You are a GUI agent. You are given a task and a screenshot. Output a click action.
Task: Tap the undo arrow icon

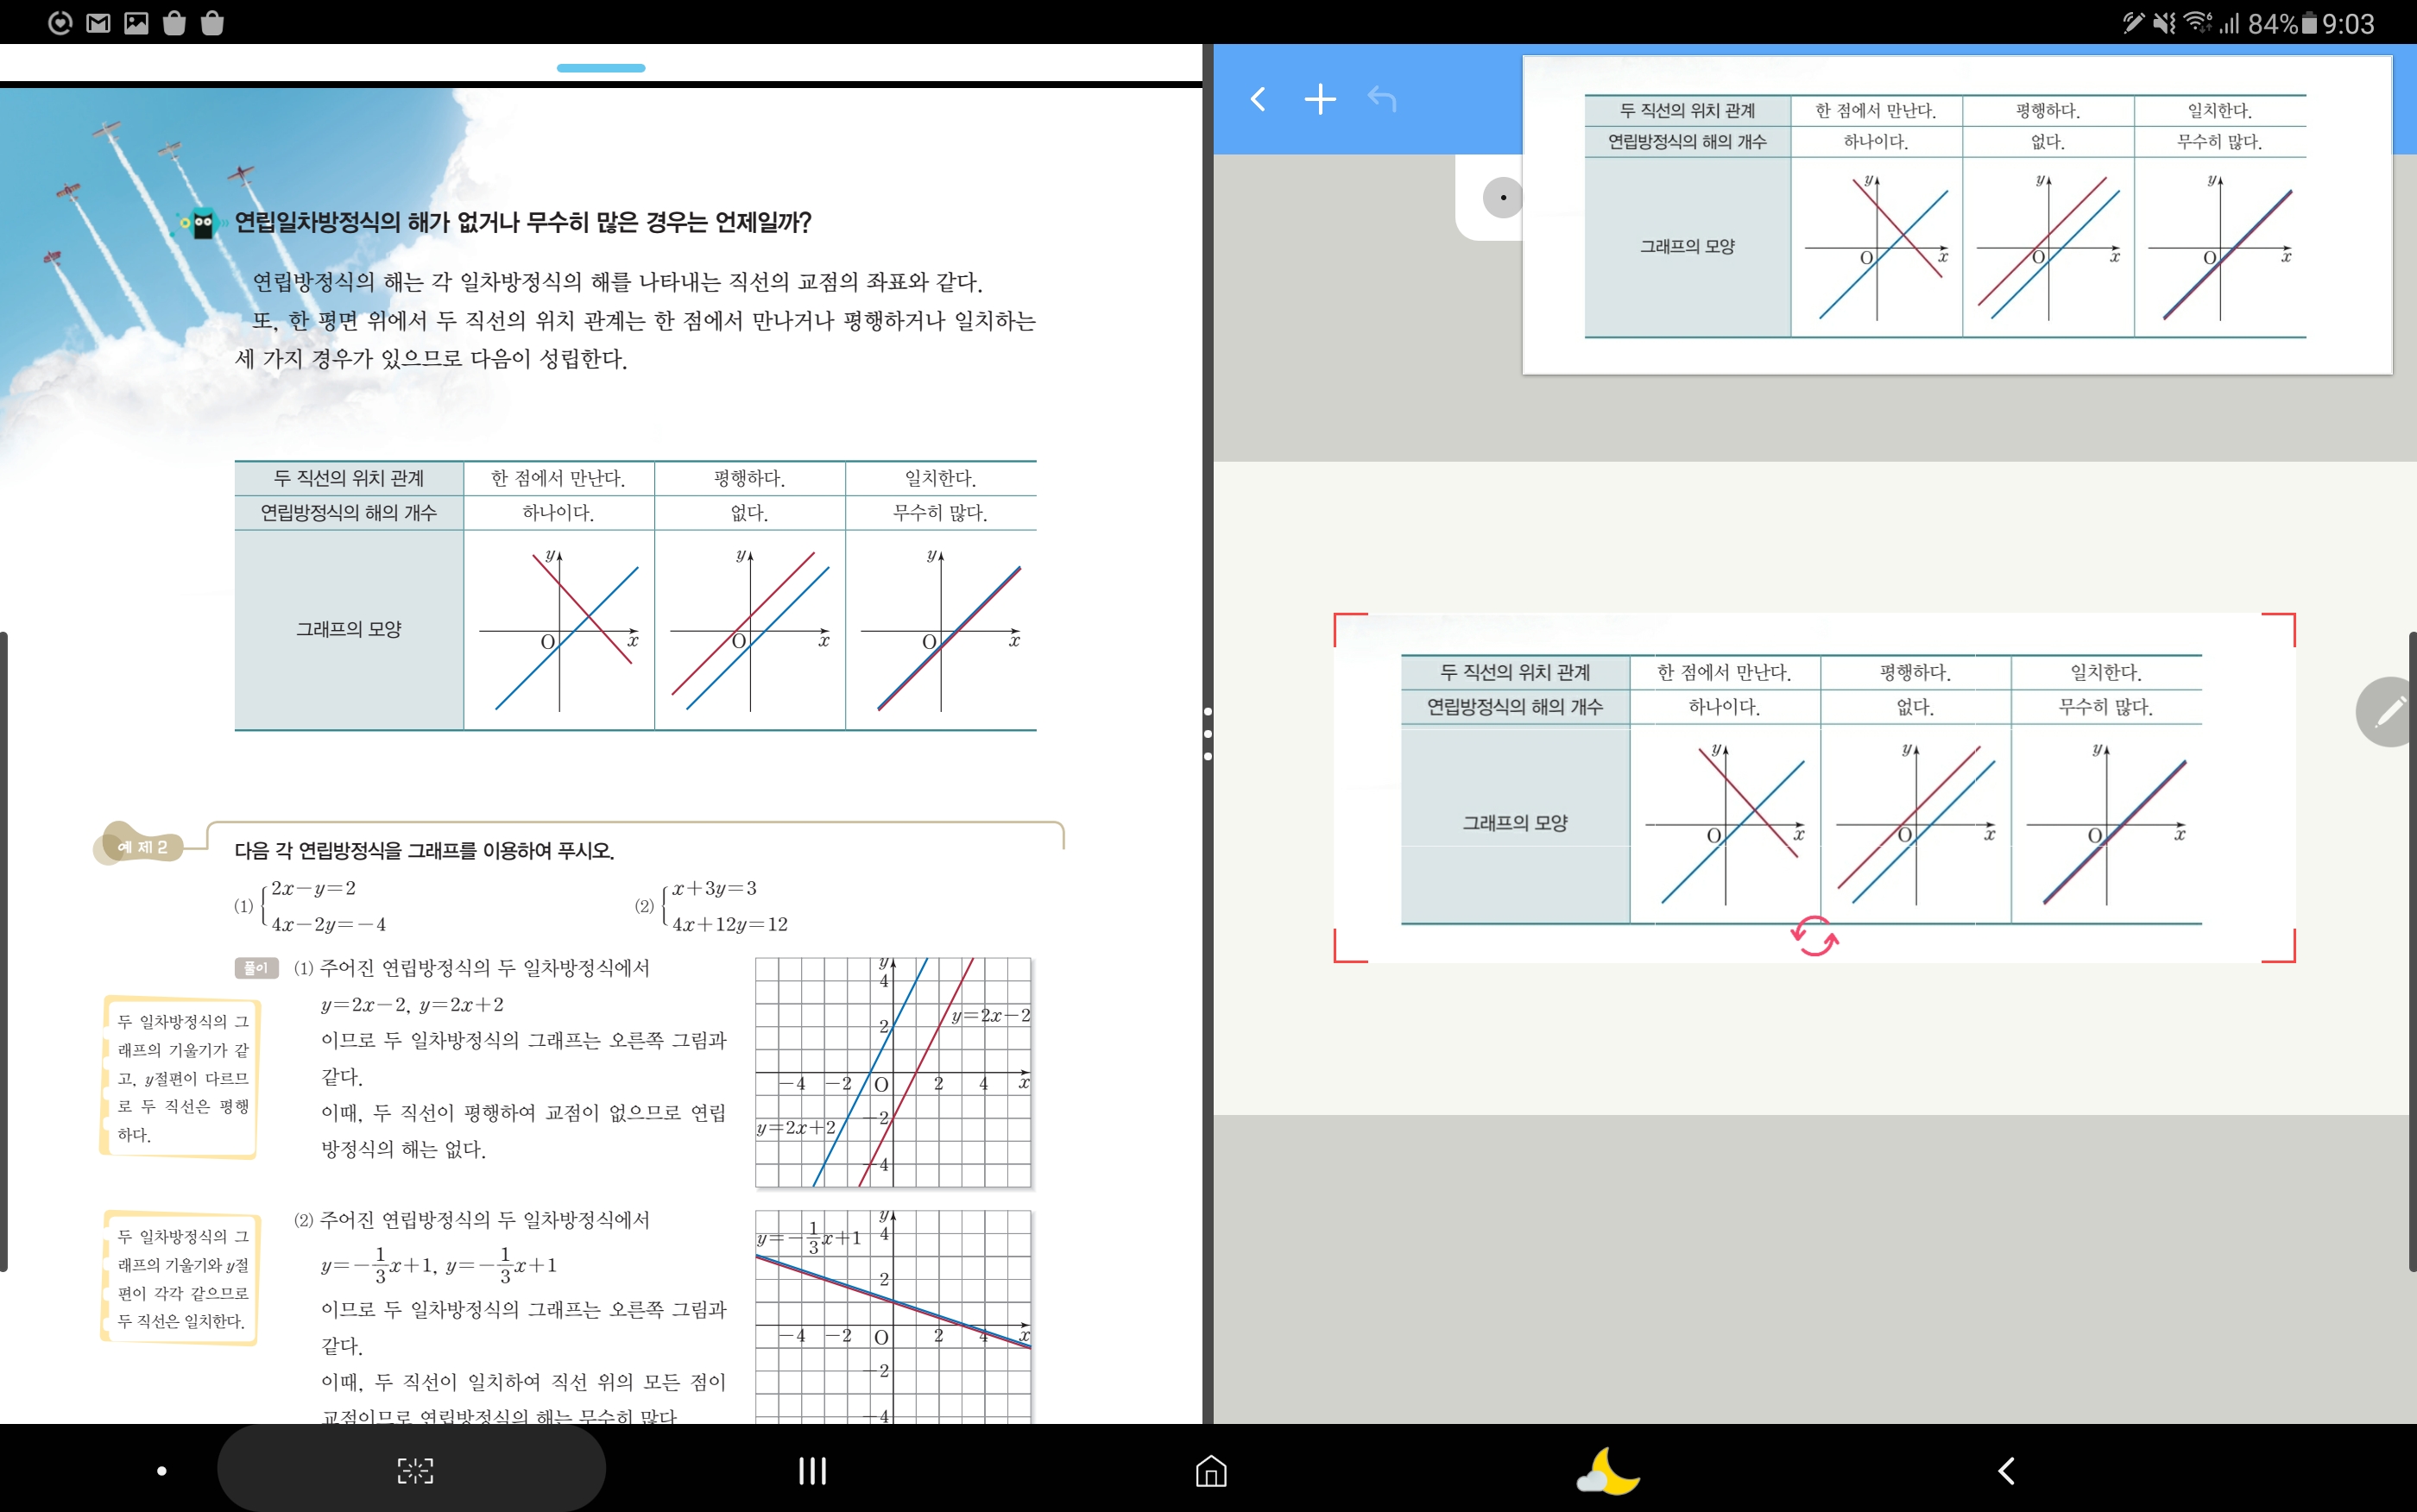point(1382,99)
